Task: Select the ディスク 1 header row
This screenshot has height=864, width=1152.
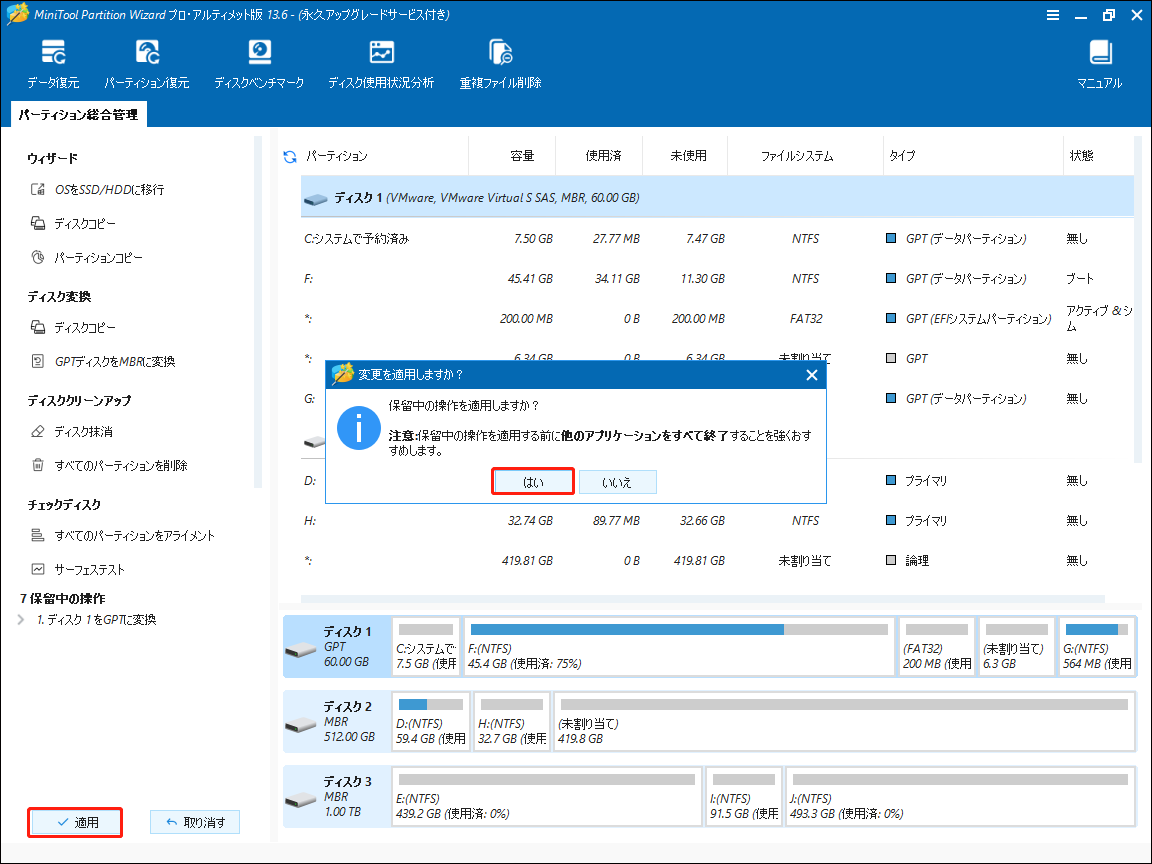Action: tap(717, 198)
